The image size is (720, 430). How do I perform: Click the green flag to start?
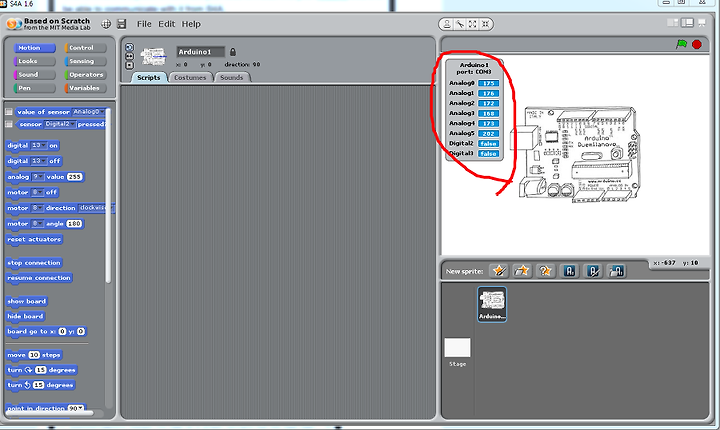click(681, 44)
